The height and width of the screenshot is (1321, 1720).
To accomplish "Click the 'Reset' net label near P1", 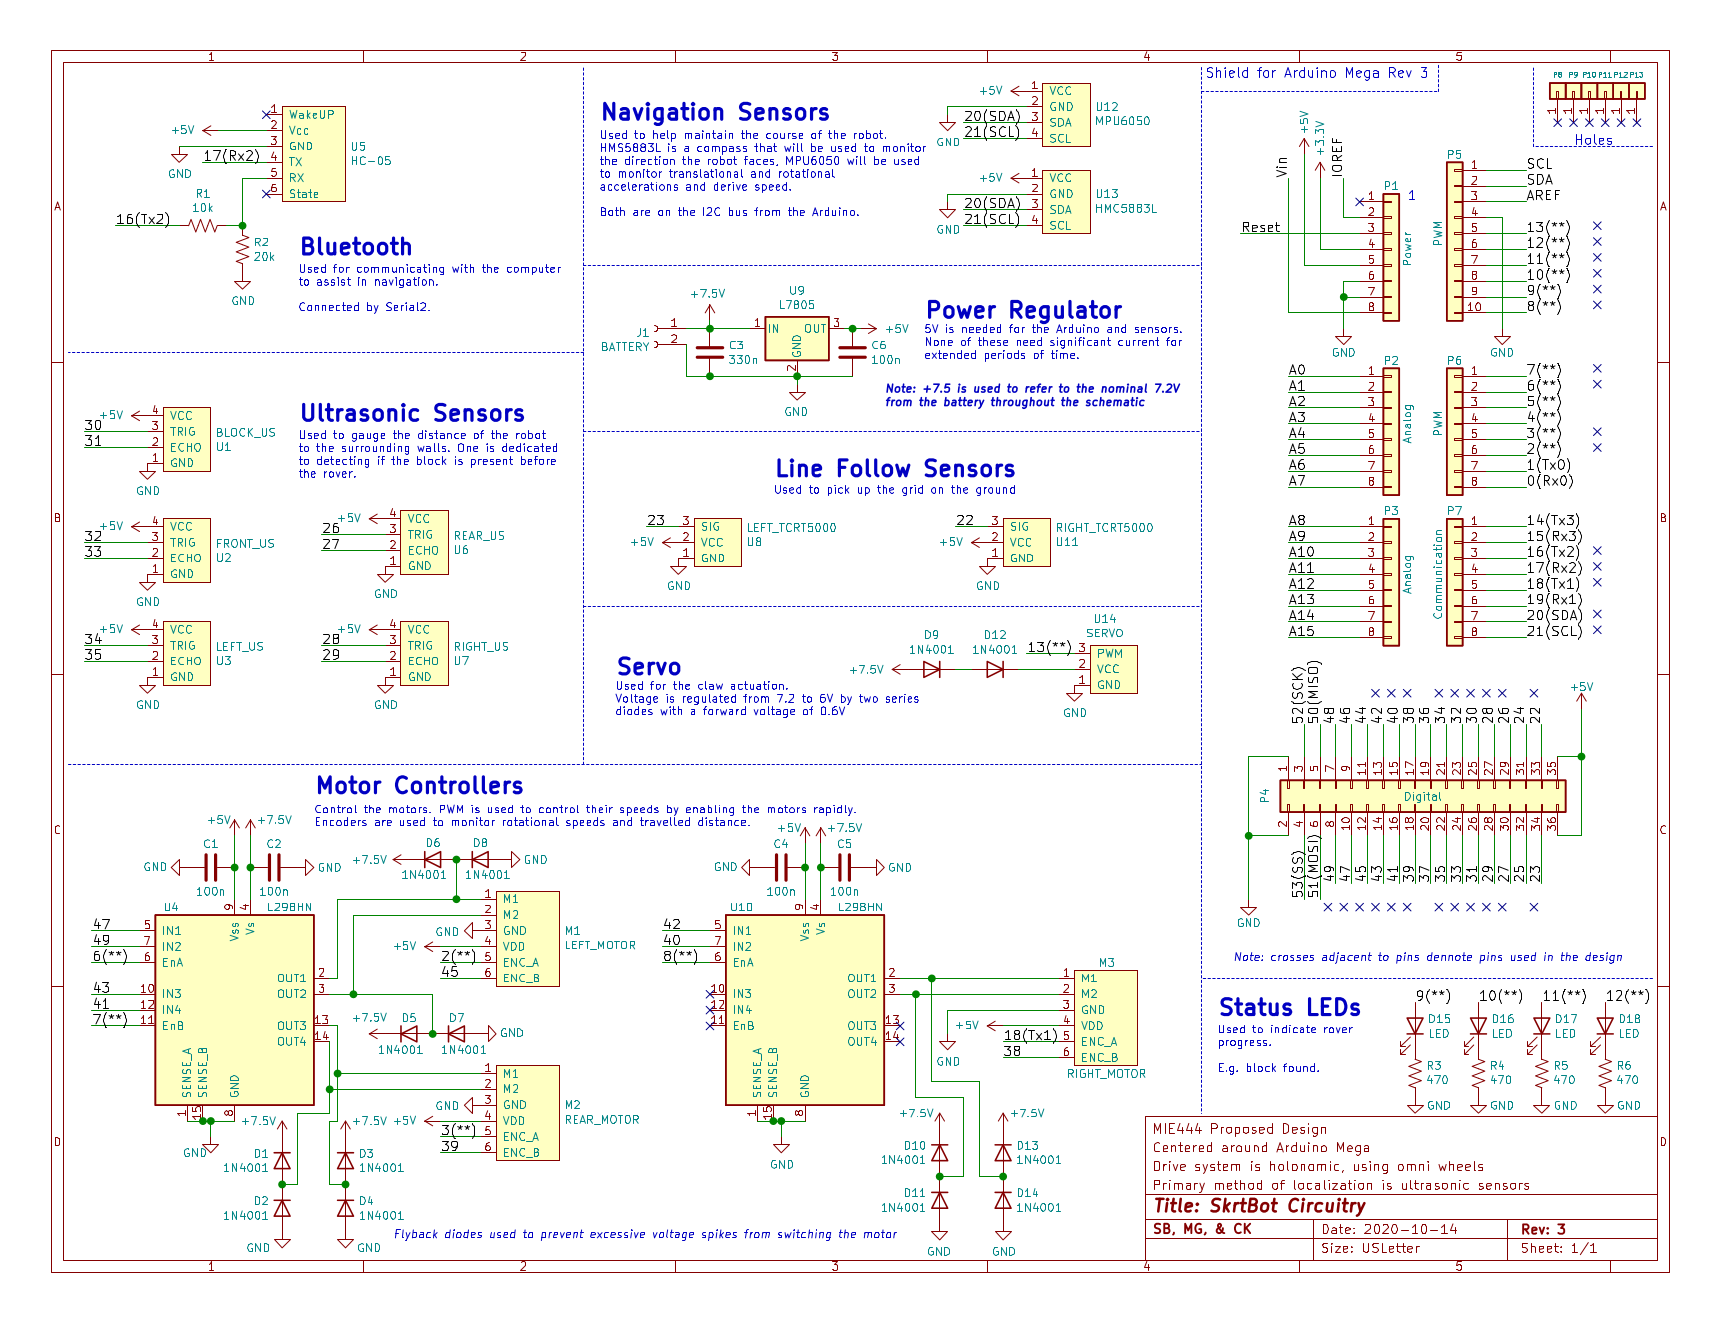I will coord(1260,228).
